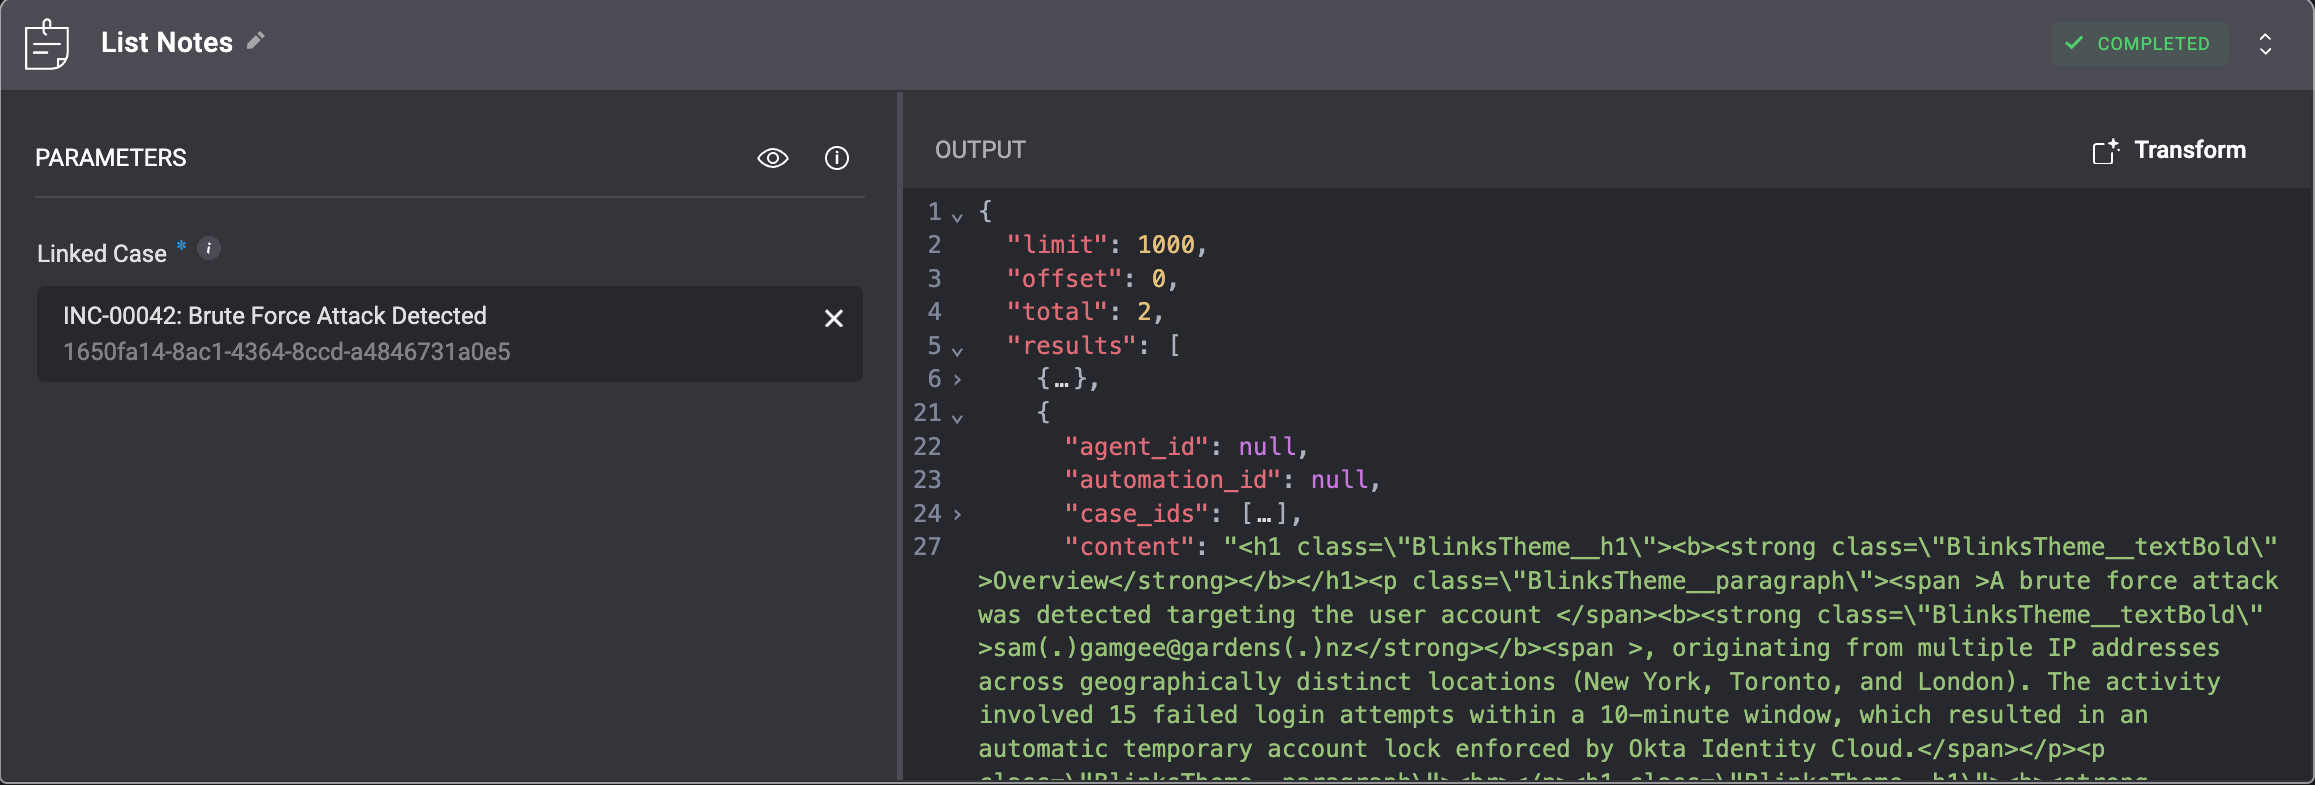
Task: Click the "automation_id": null line
Action: (x=1222, y=480)
